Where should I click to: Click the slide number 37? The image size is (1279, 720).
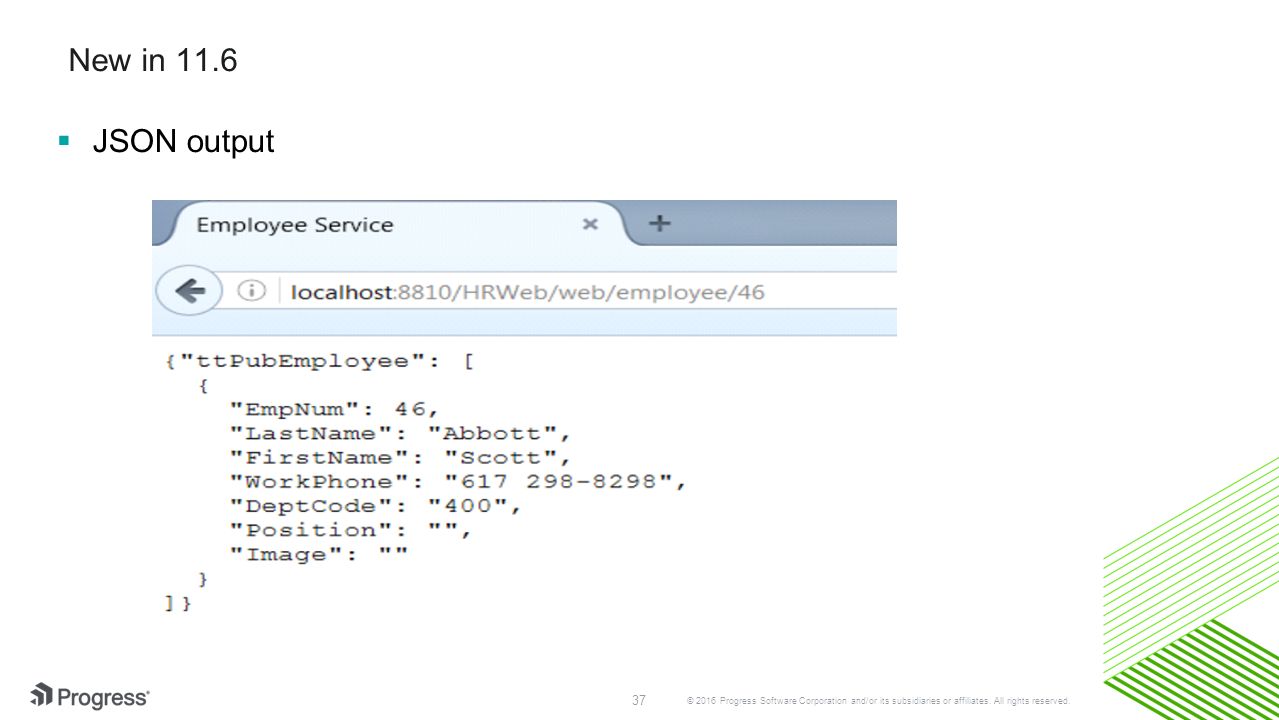(x=638, y=699)
